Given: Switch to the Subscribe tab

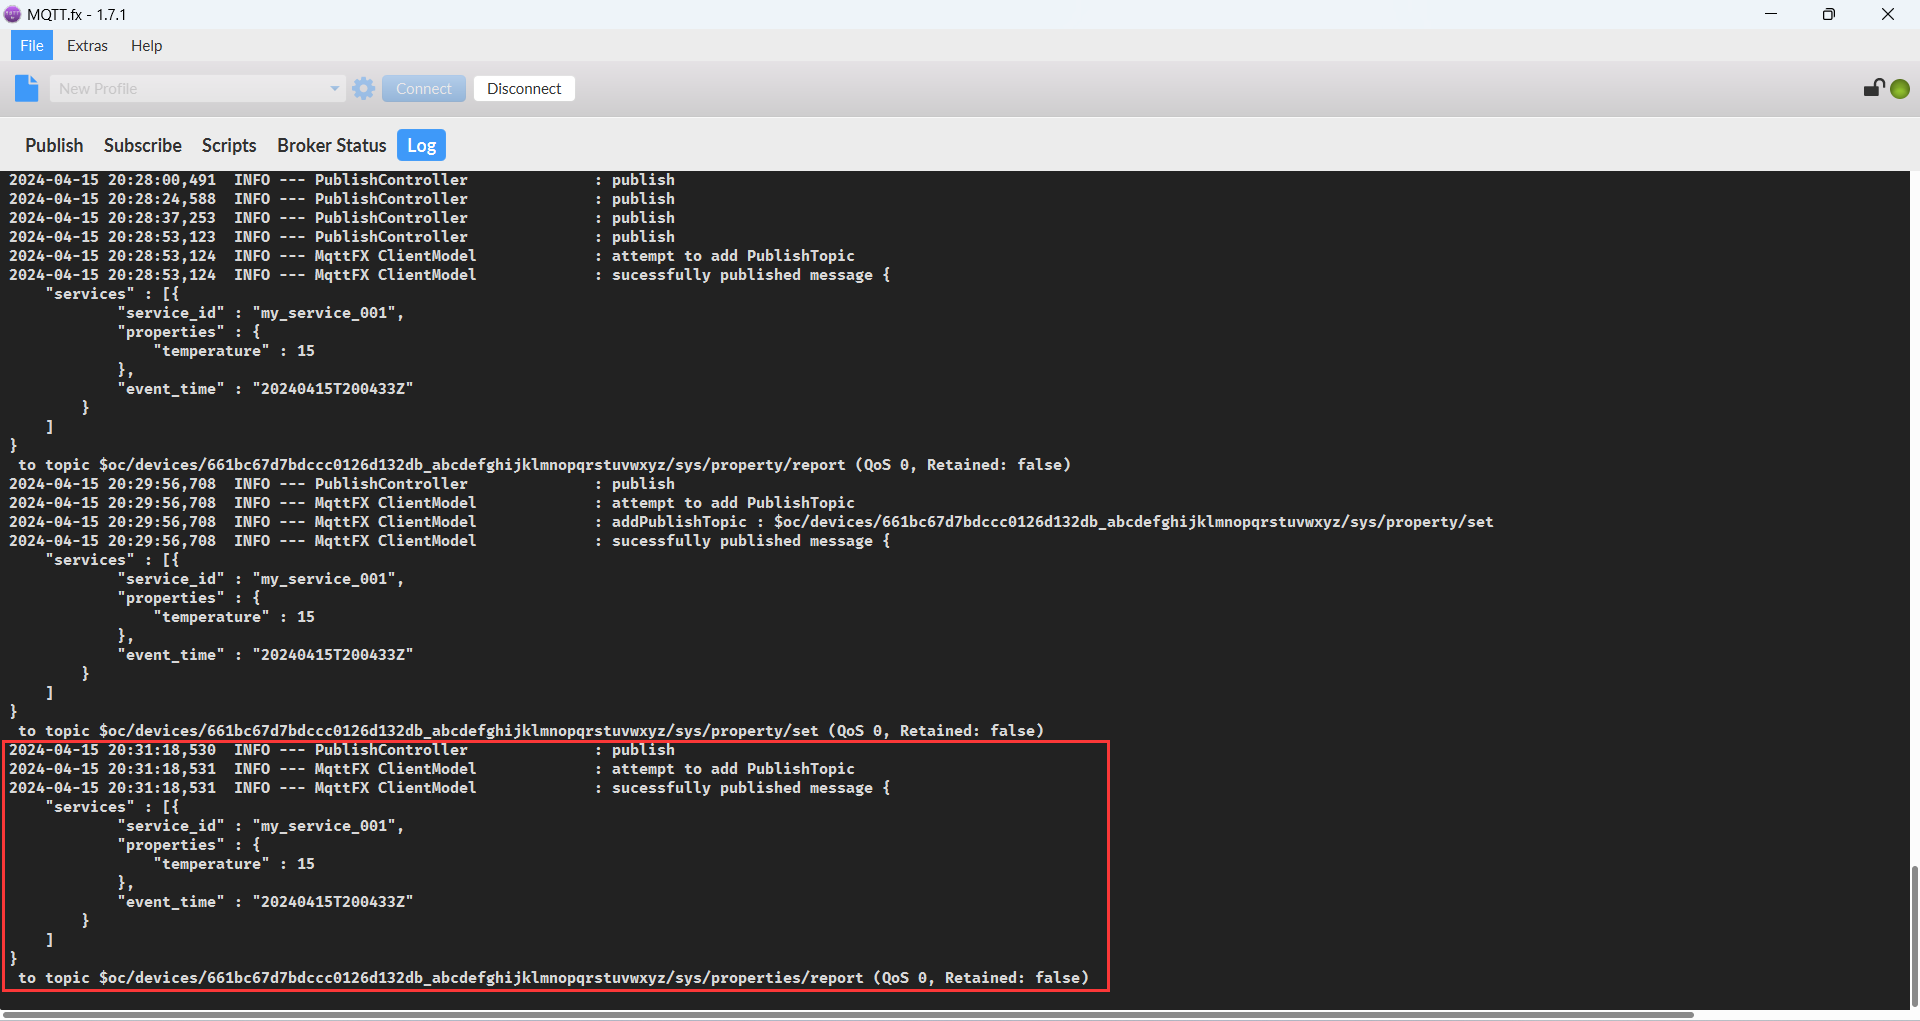Looking at the screenshot, I should point(143,145).
